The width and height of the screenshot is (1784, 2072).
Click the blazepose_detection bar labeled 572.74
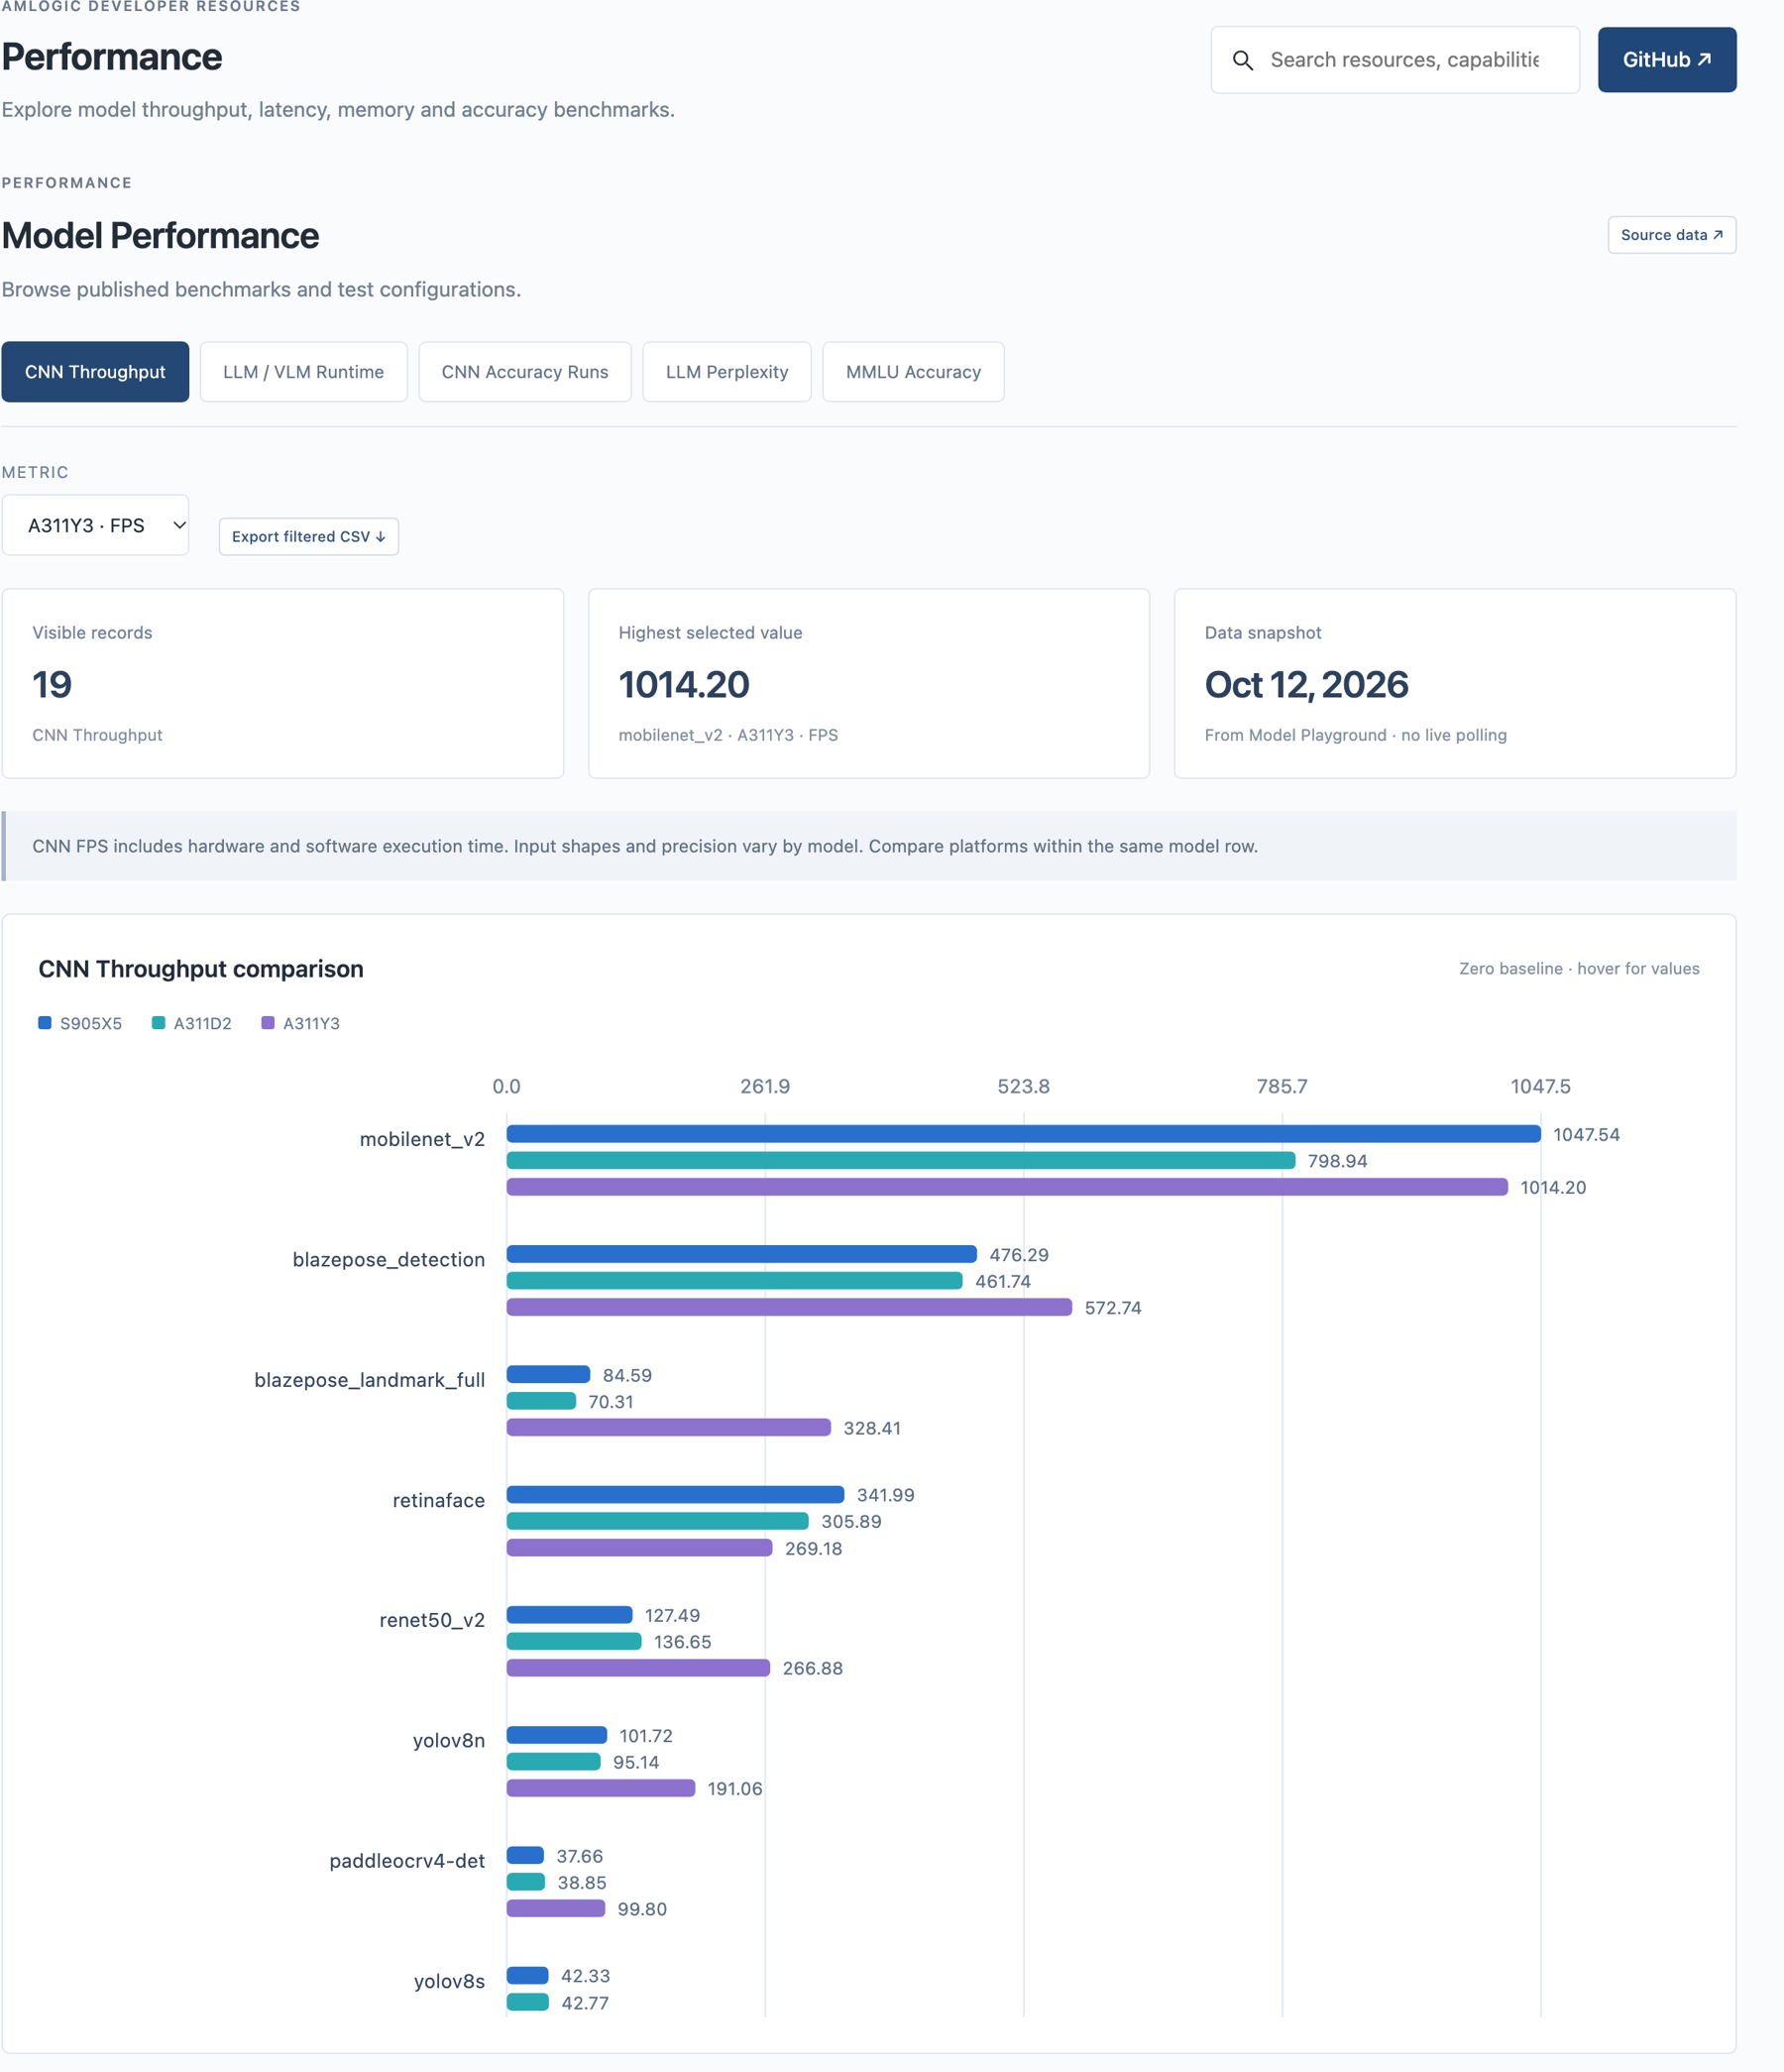pos(789,1307)
